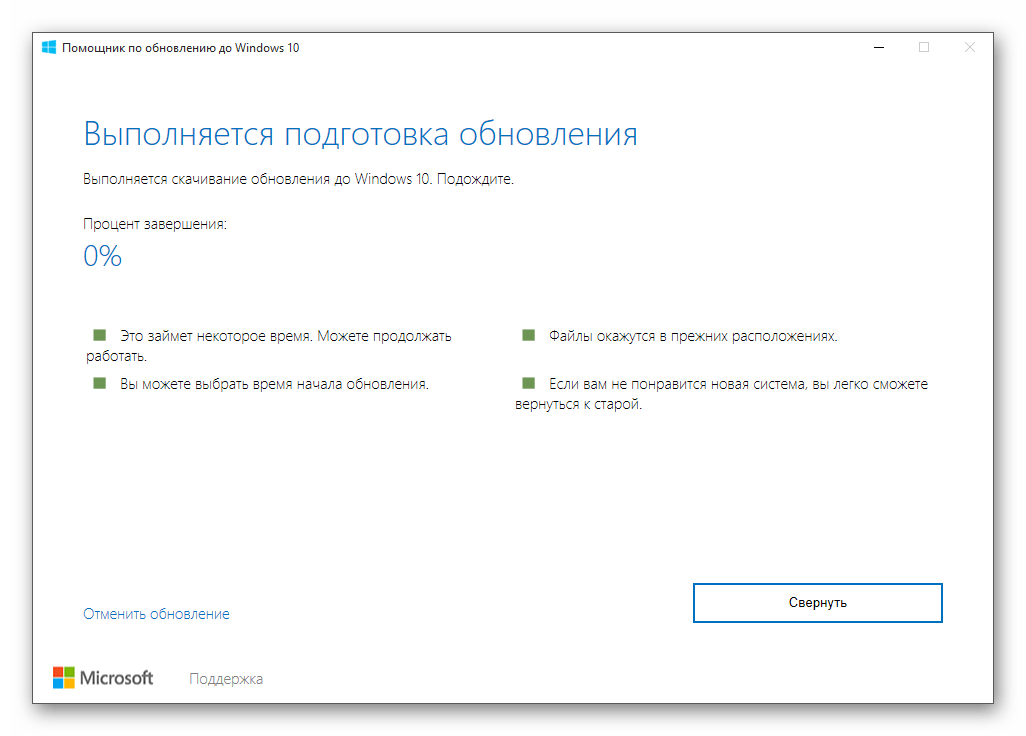Click the Свернуть button
This screenshot has width=1026, height=736.
click(817, 603)
